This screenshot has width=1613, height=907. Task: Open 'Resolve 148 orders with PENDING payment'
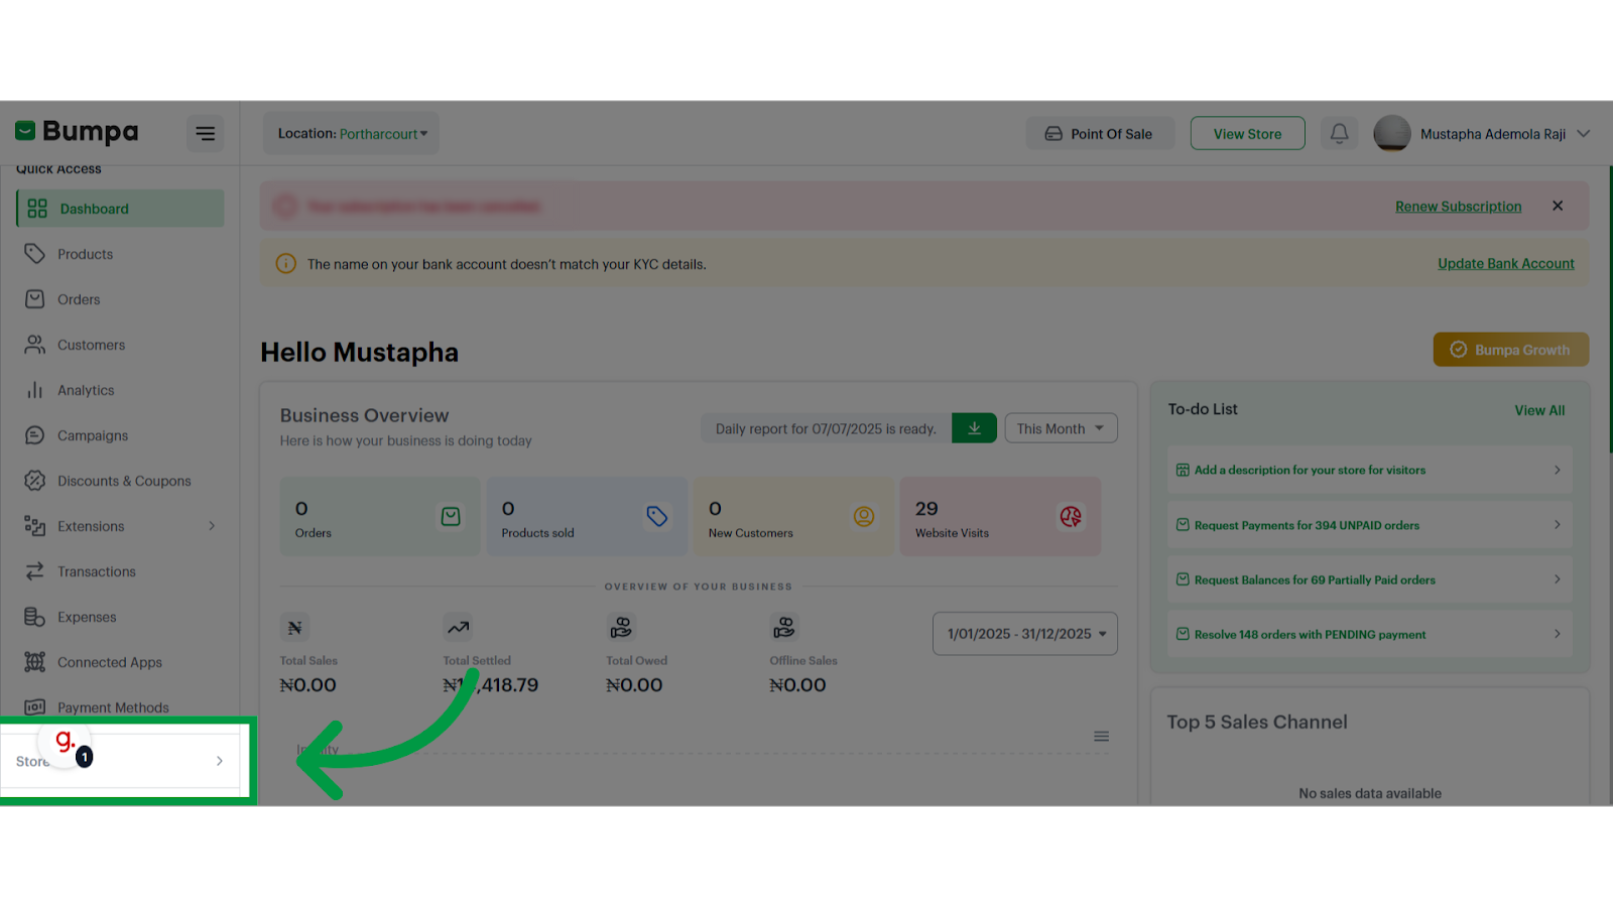tap(1369, 634)
